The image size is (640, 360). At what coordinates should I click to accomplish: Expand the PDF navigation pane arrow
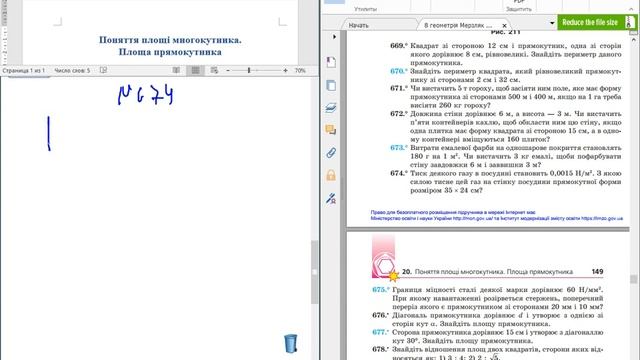(x=334, y=37)
